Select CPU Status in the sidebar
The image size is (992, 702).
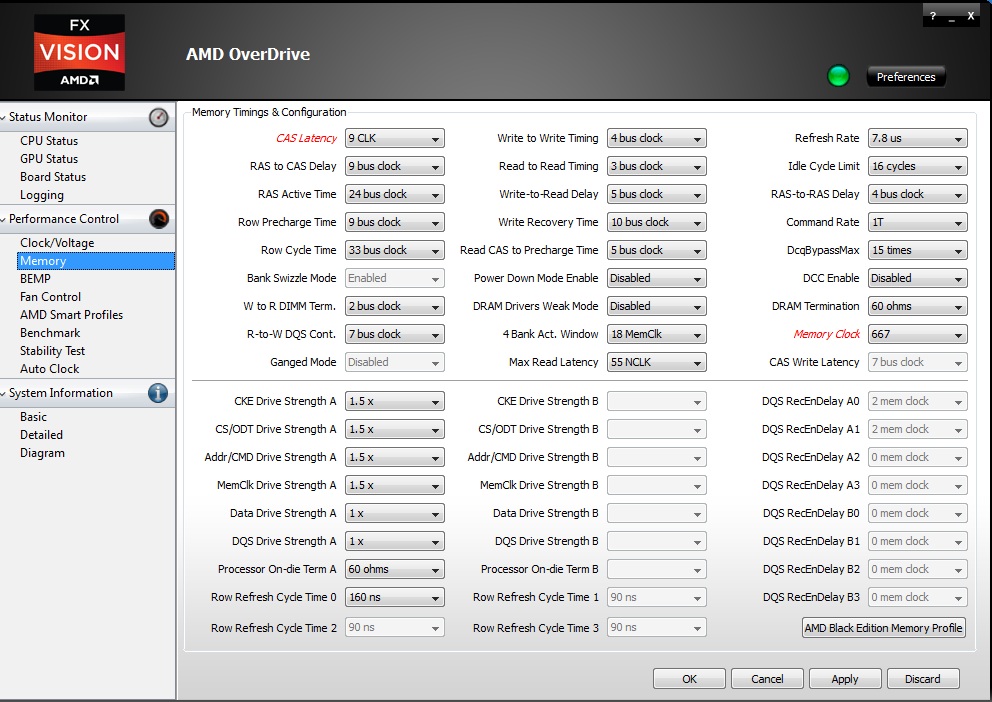point(49,141)
